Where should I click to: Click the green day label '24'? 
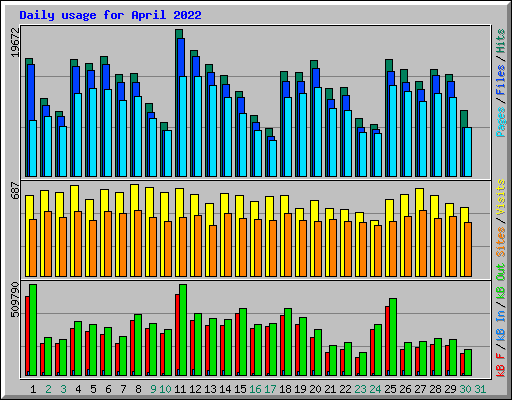click(375, 389)
